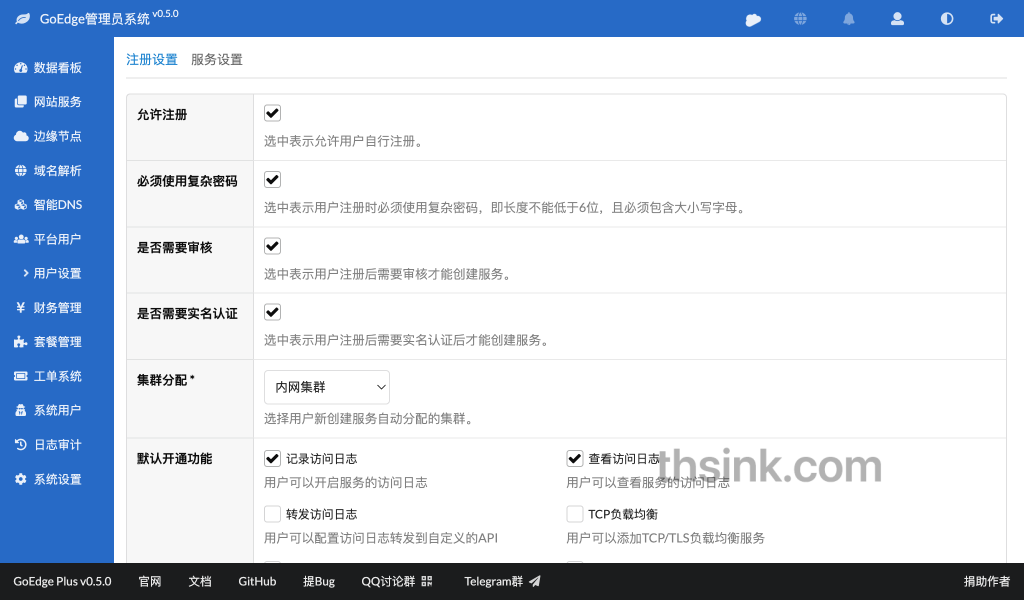Click the user profile icon
The height and width of the screenshot is (600, 1024).
(897, 18)
